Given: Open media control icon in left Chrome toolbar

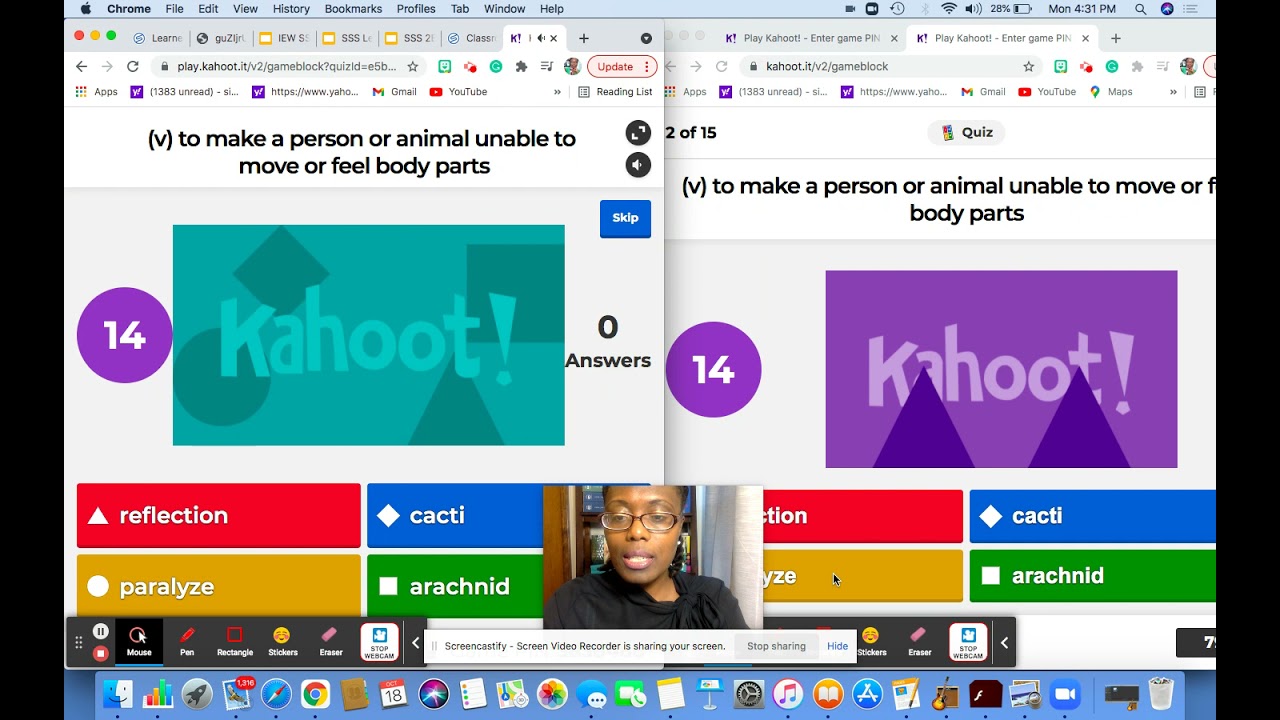Looking at the screenshot, I should click(x=546, y=66).
